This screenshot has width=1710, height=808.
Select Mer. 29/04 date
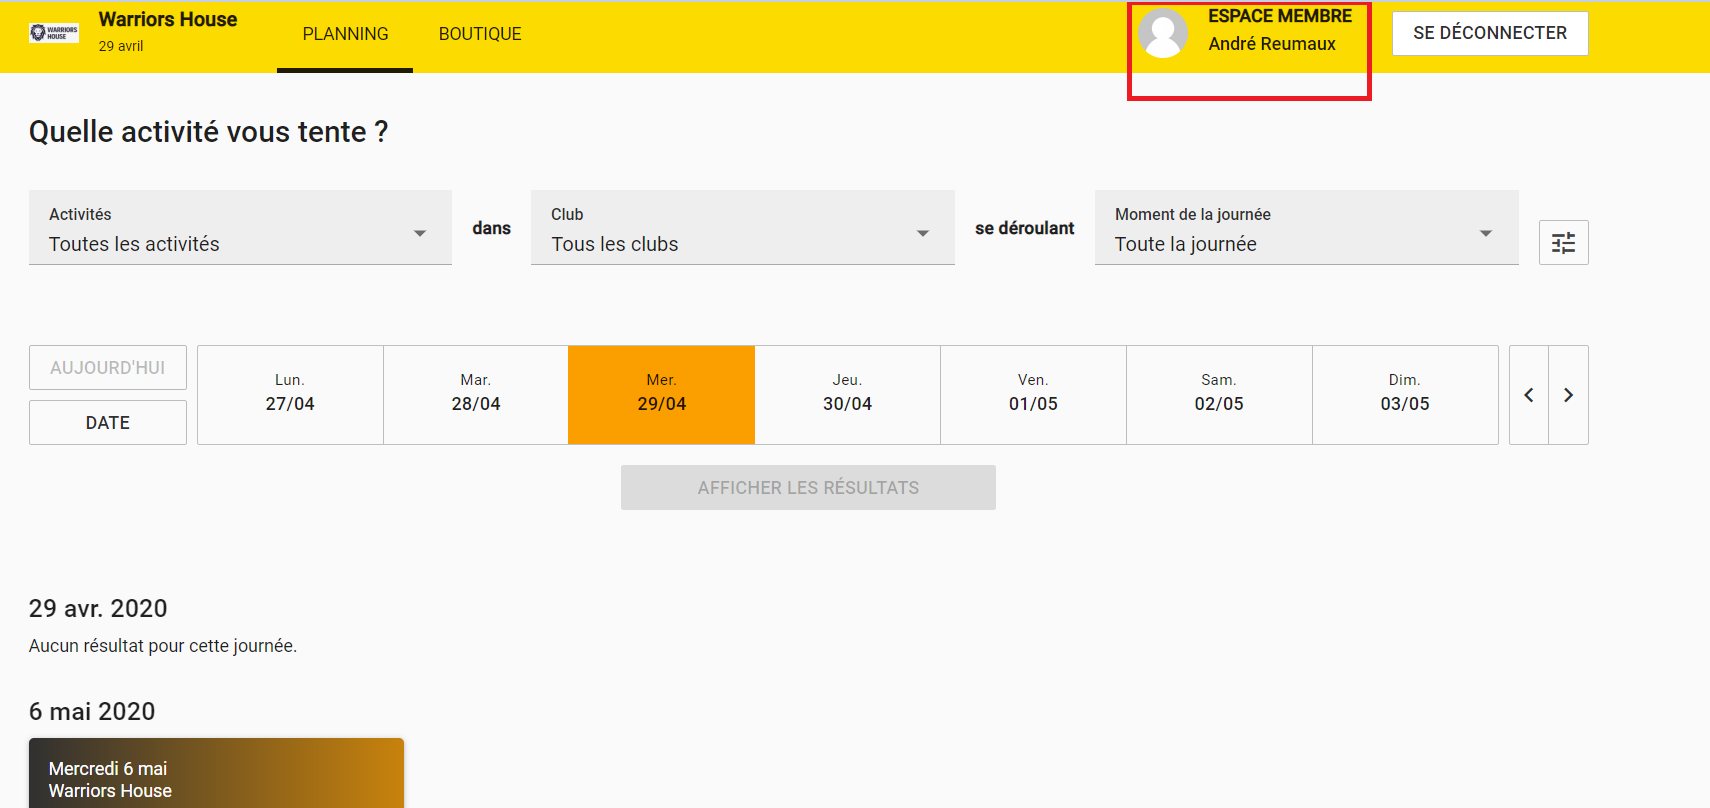pyautogui.click(x=661, y=394)
